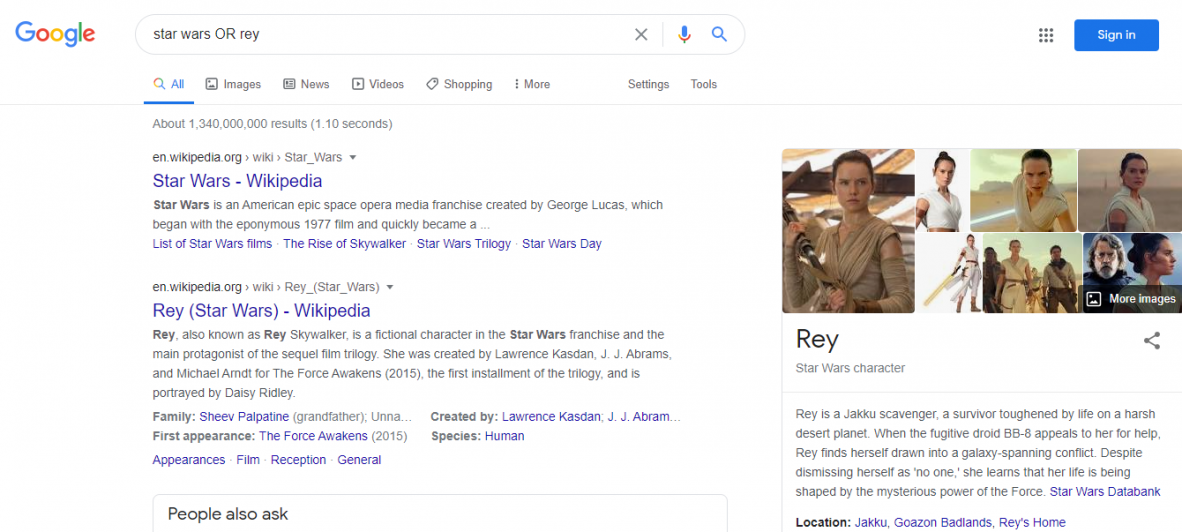Open the Google apps grid

click(x=1046, y=35)
